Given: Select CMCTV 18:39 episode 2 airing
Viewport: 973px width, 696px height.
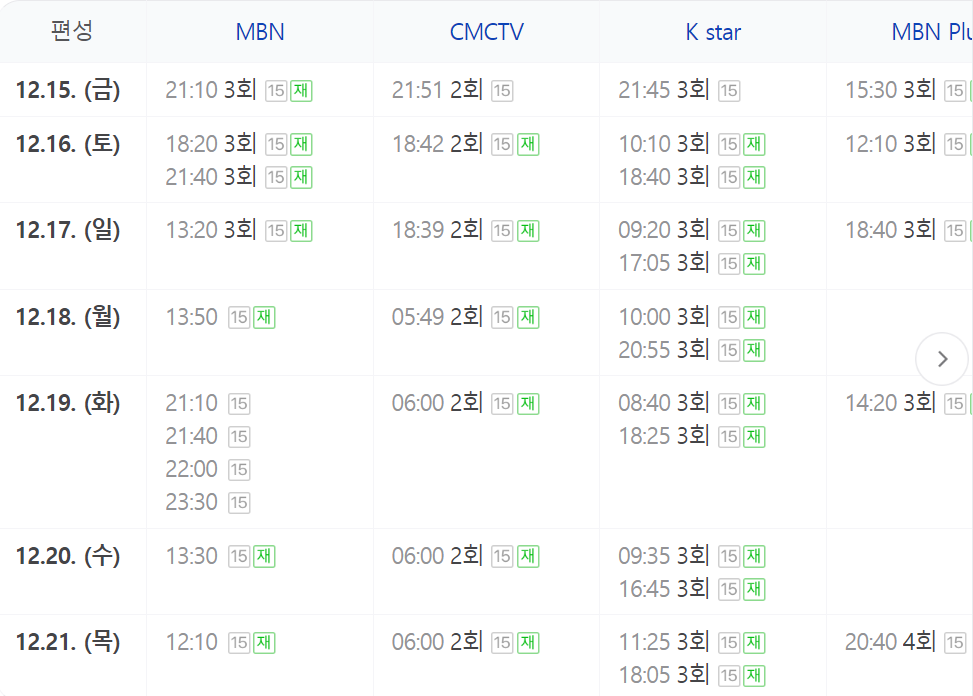Looking at the screenshot, I should click(437, 230).
